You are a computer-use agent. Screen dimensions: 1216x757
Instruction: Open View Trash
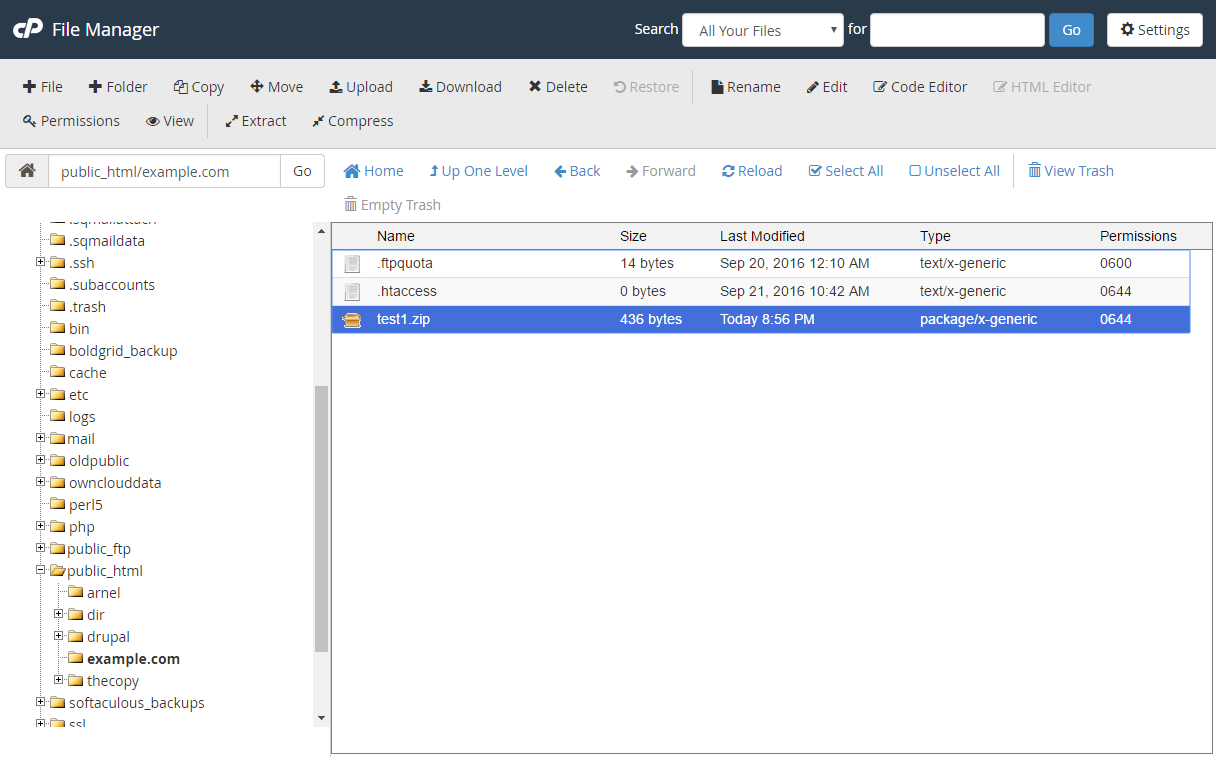tap(1070, 171)
